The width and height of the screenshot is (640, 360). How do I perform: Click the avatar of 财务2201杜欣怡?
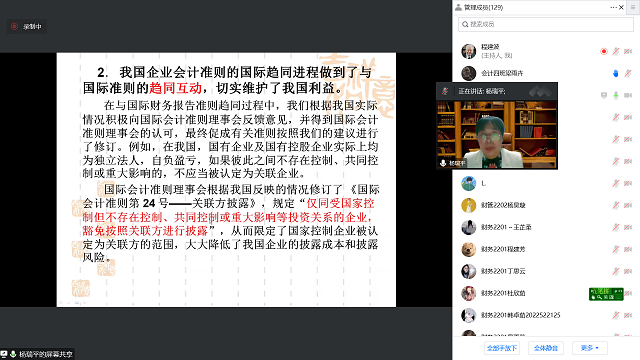469,293
